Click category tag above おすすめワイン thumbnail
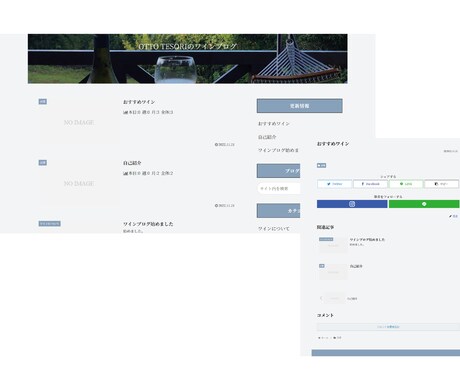 pyautogui.click(x=43, y=101)
